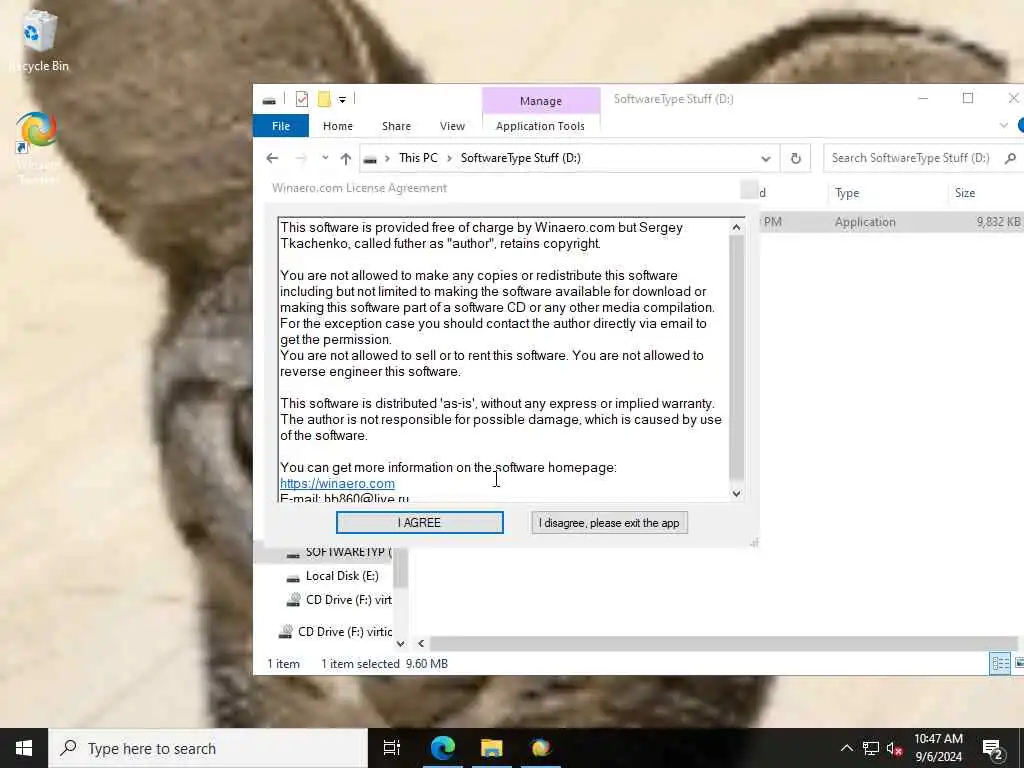
Task: Switch to Details view layout icon
Action: (1000, 664)
